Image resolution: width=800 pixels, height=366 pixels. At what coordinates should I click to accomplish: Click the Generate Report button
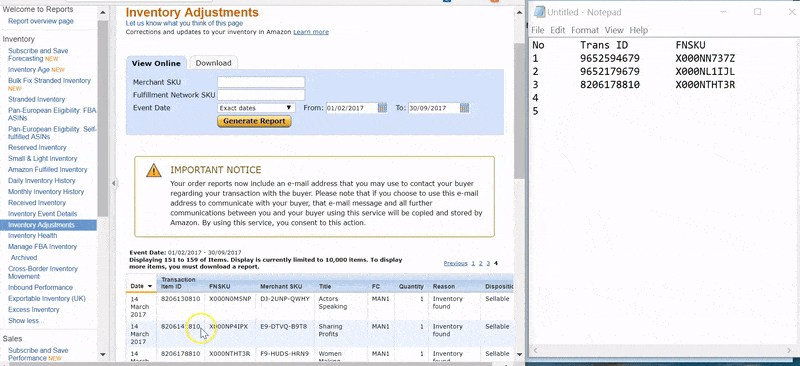click(x=254, y=121)
